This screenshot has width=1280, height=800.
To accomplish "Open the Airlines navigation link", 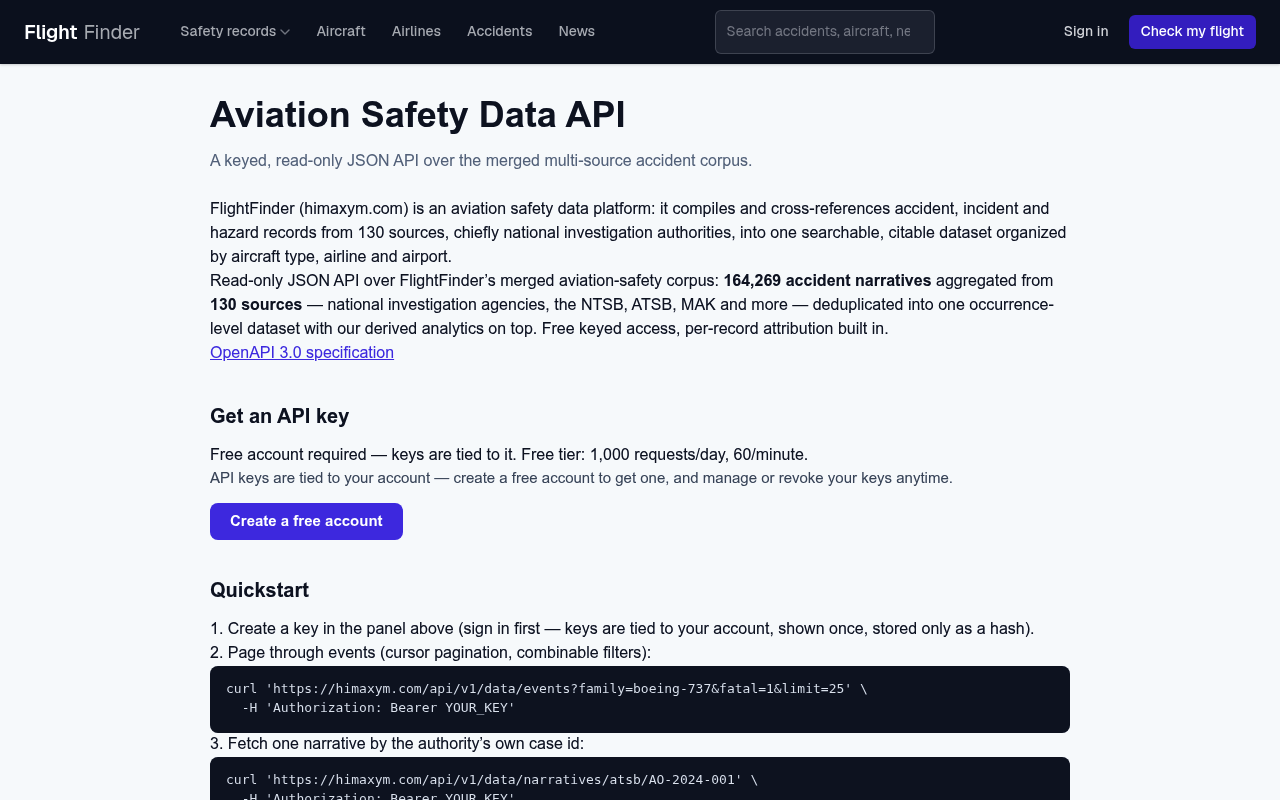I will coord(416,31).
